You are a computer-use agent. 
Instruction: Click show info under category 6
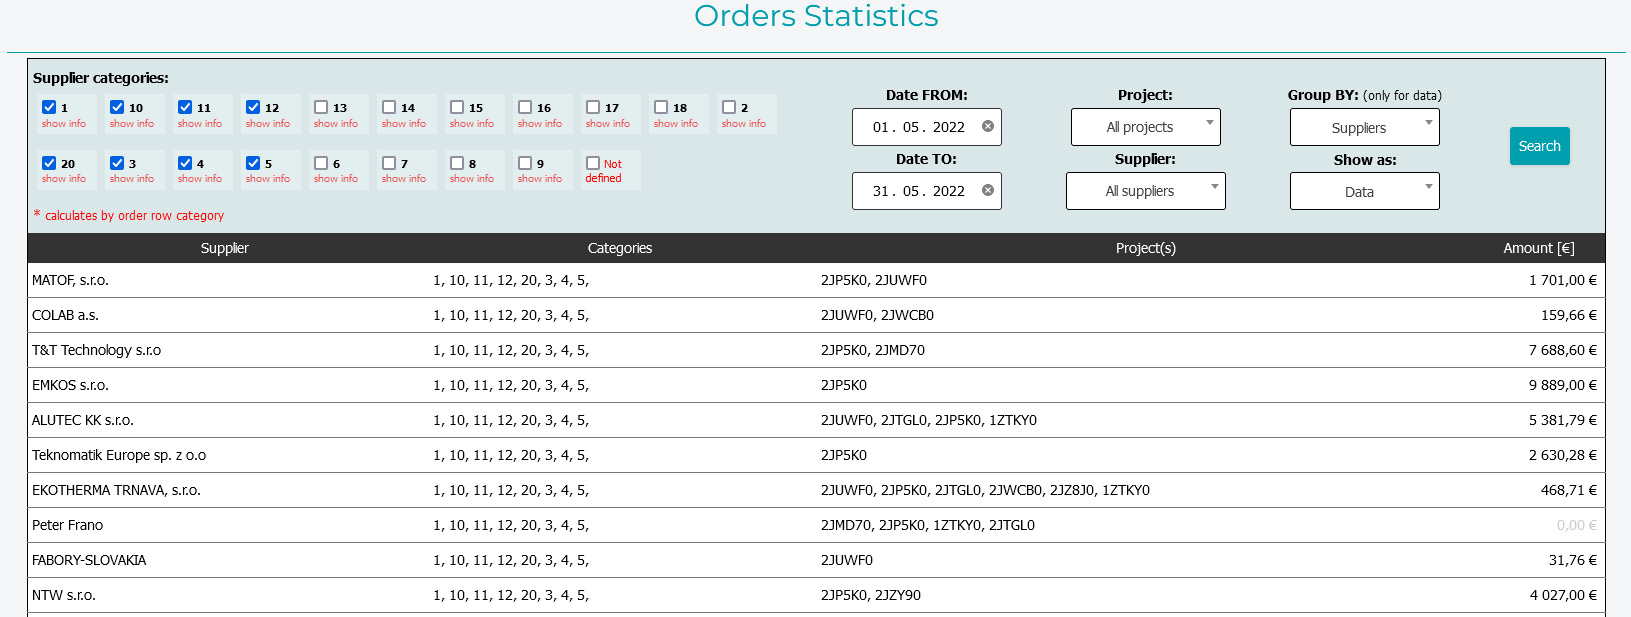336,179
